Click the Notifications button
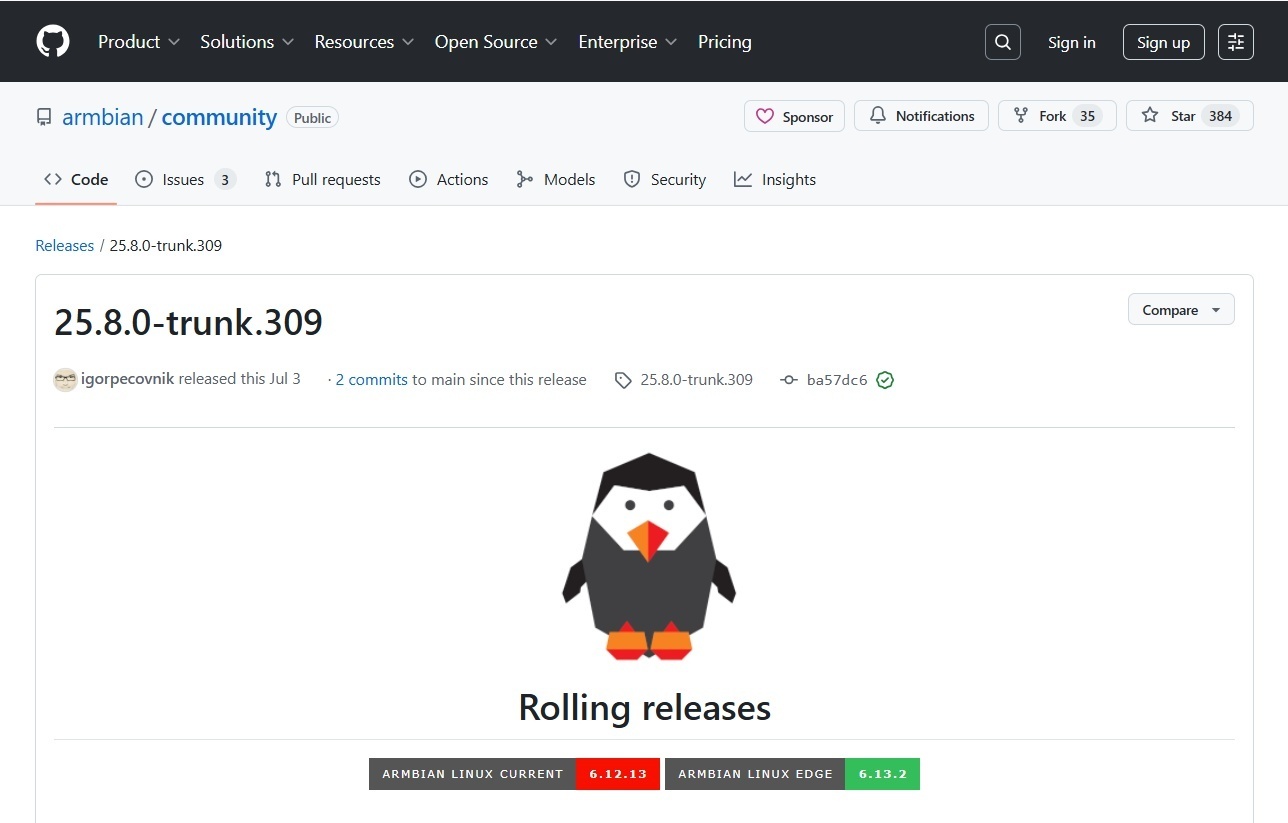Screen dimensions: 1288x823 click(922, 116)
